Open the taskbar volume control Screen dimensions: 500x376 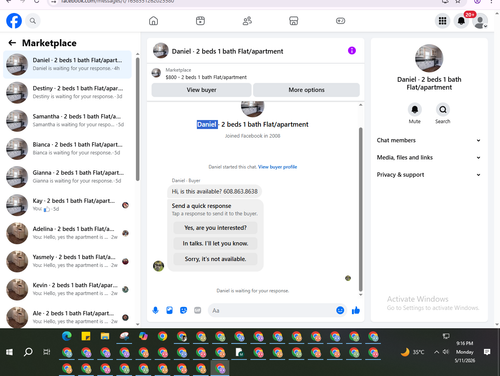446,352
